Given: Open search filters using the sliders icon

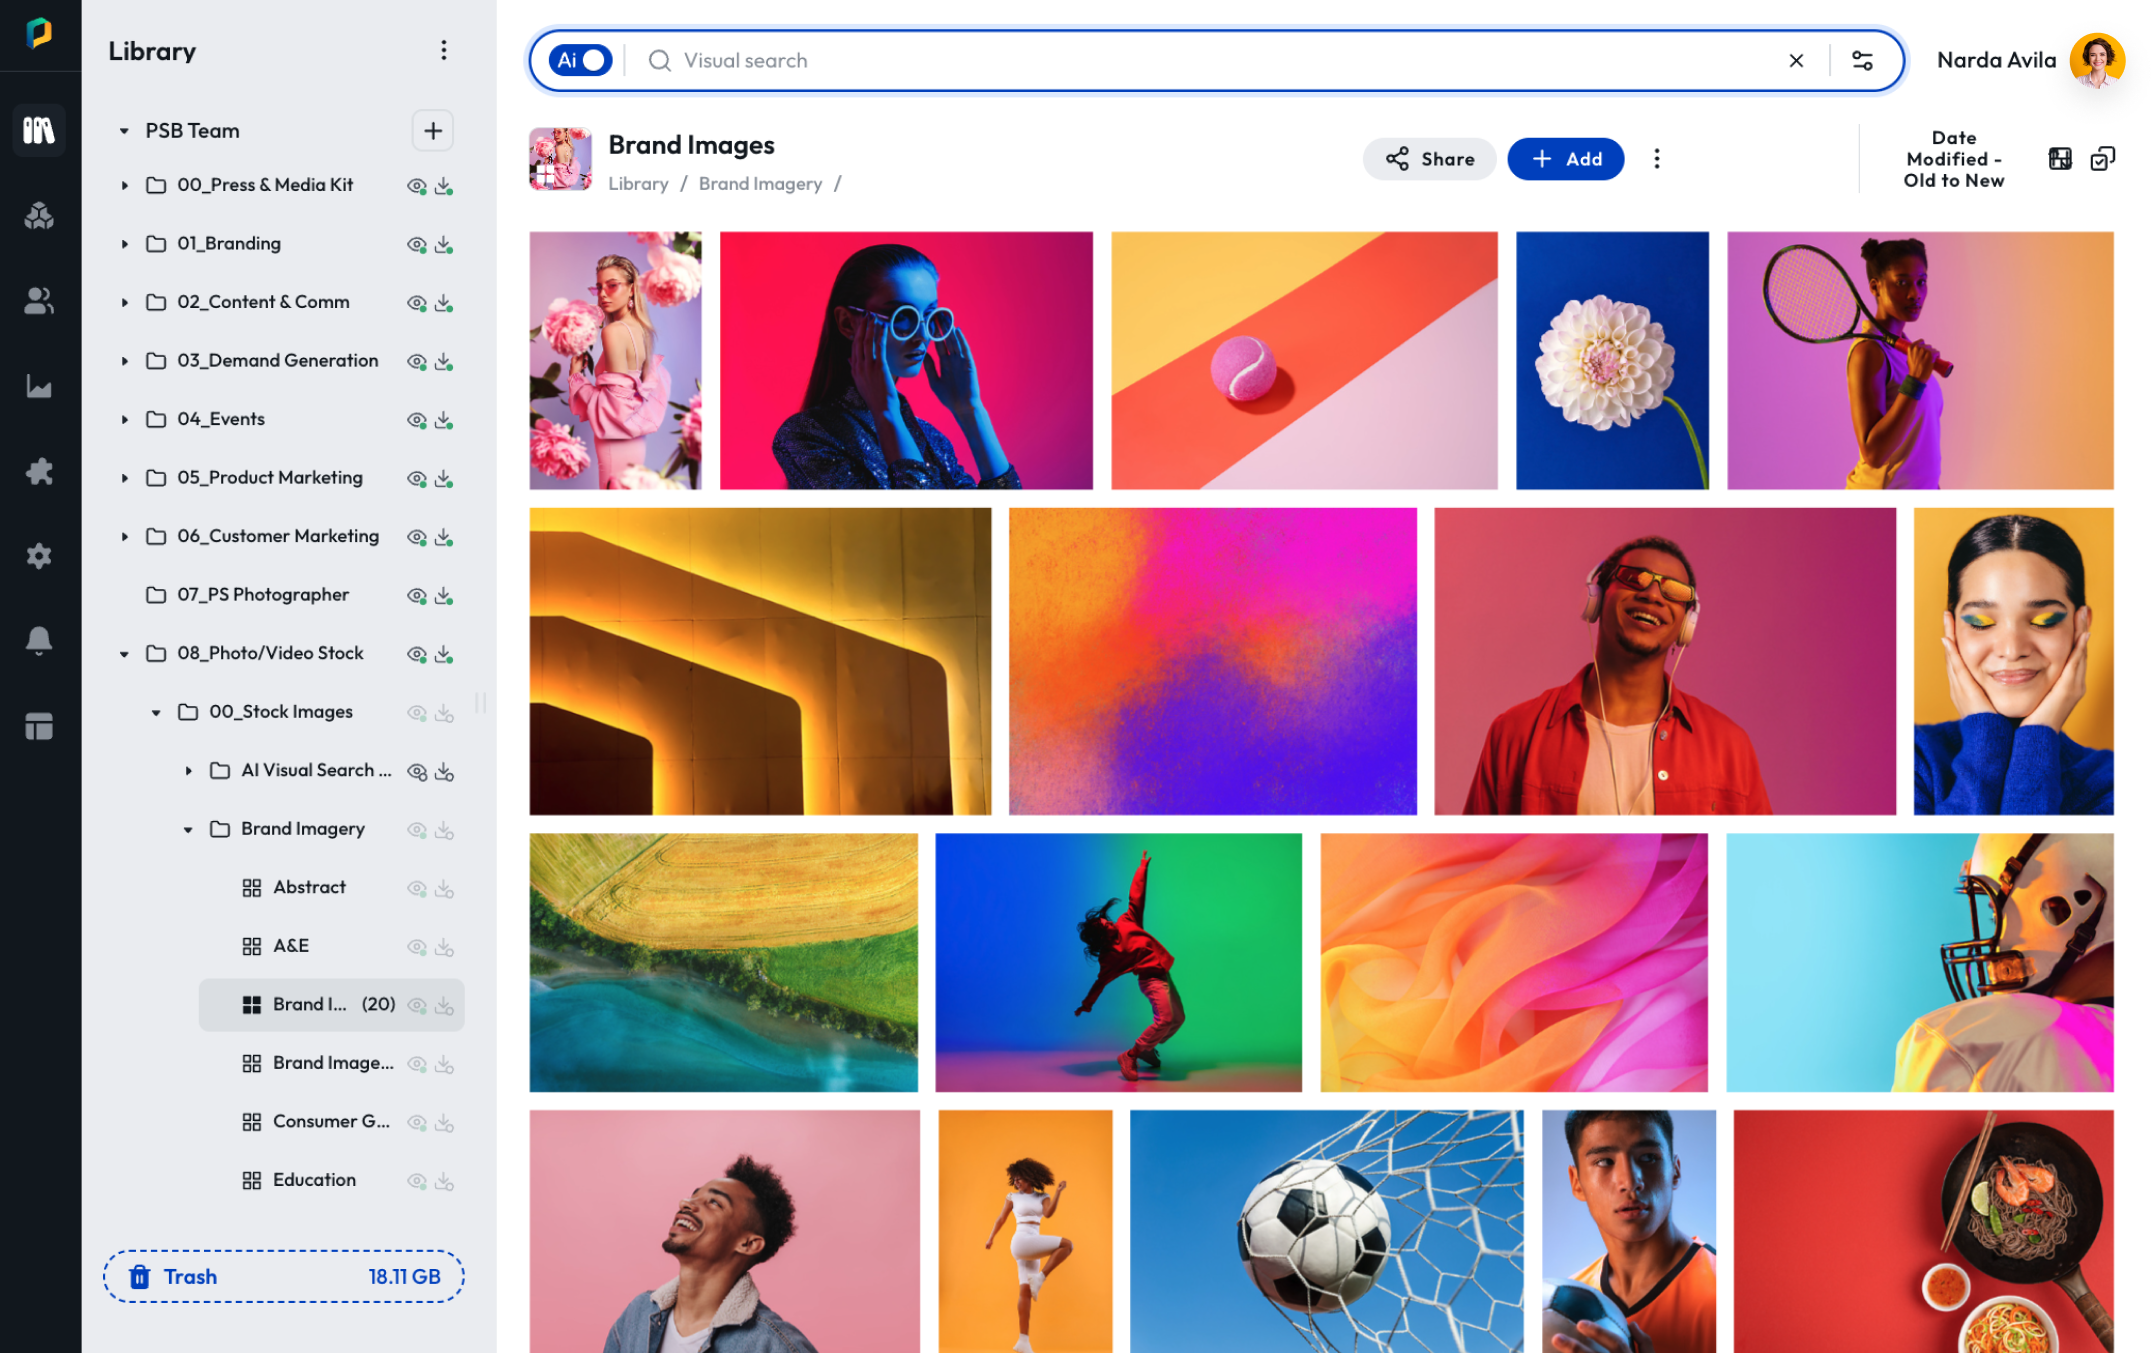Looking at the screenshot, I should [1862, 60].
